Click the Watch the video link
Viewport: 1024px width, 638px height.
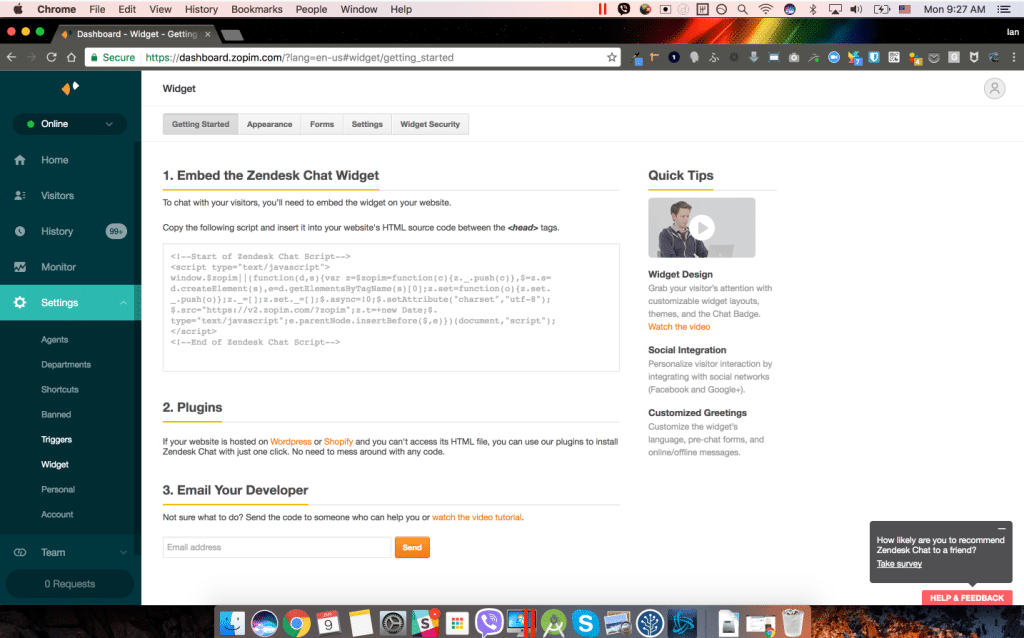coord(679,327)
